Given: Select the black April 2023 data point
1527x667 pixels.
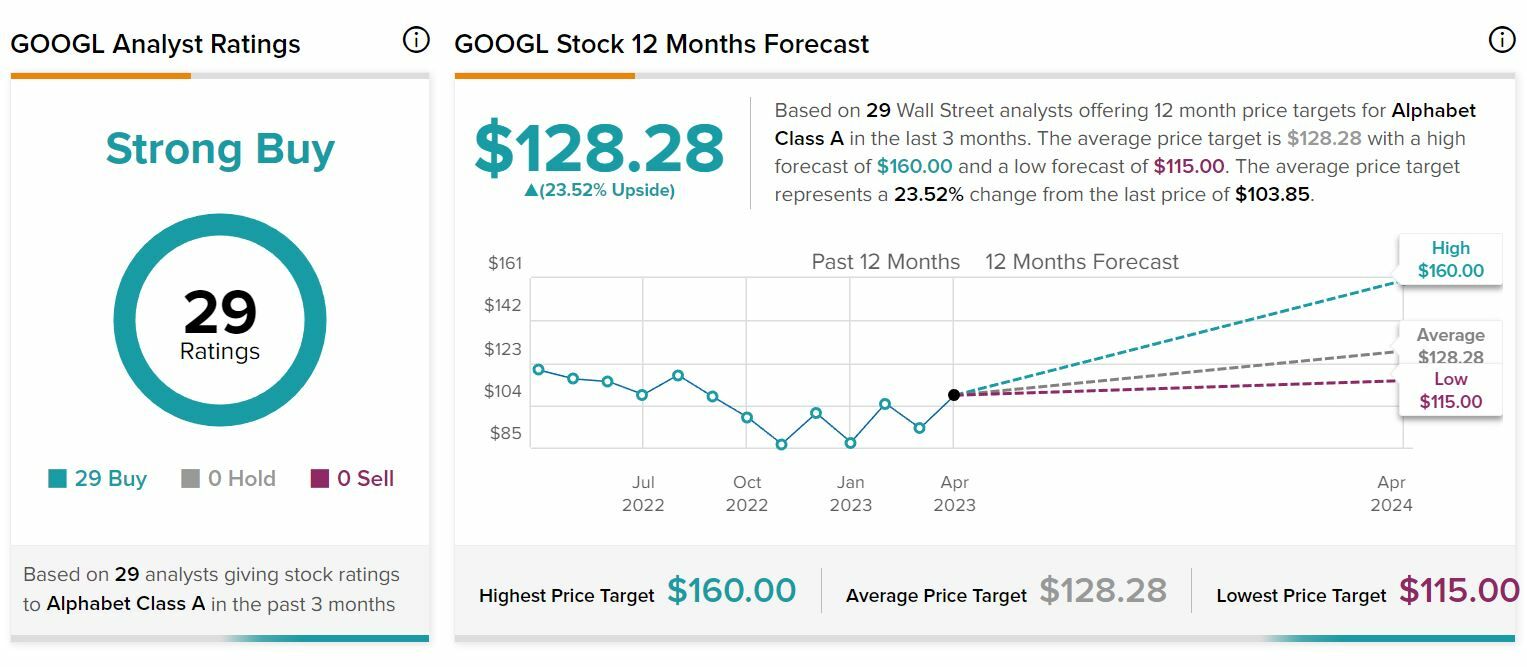Looking at the screenshot, I should coord(954,395).
